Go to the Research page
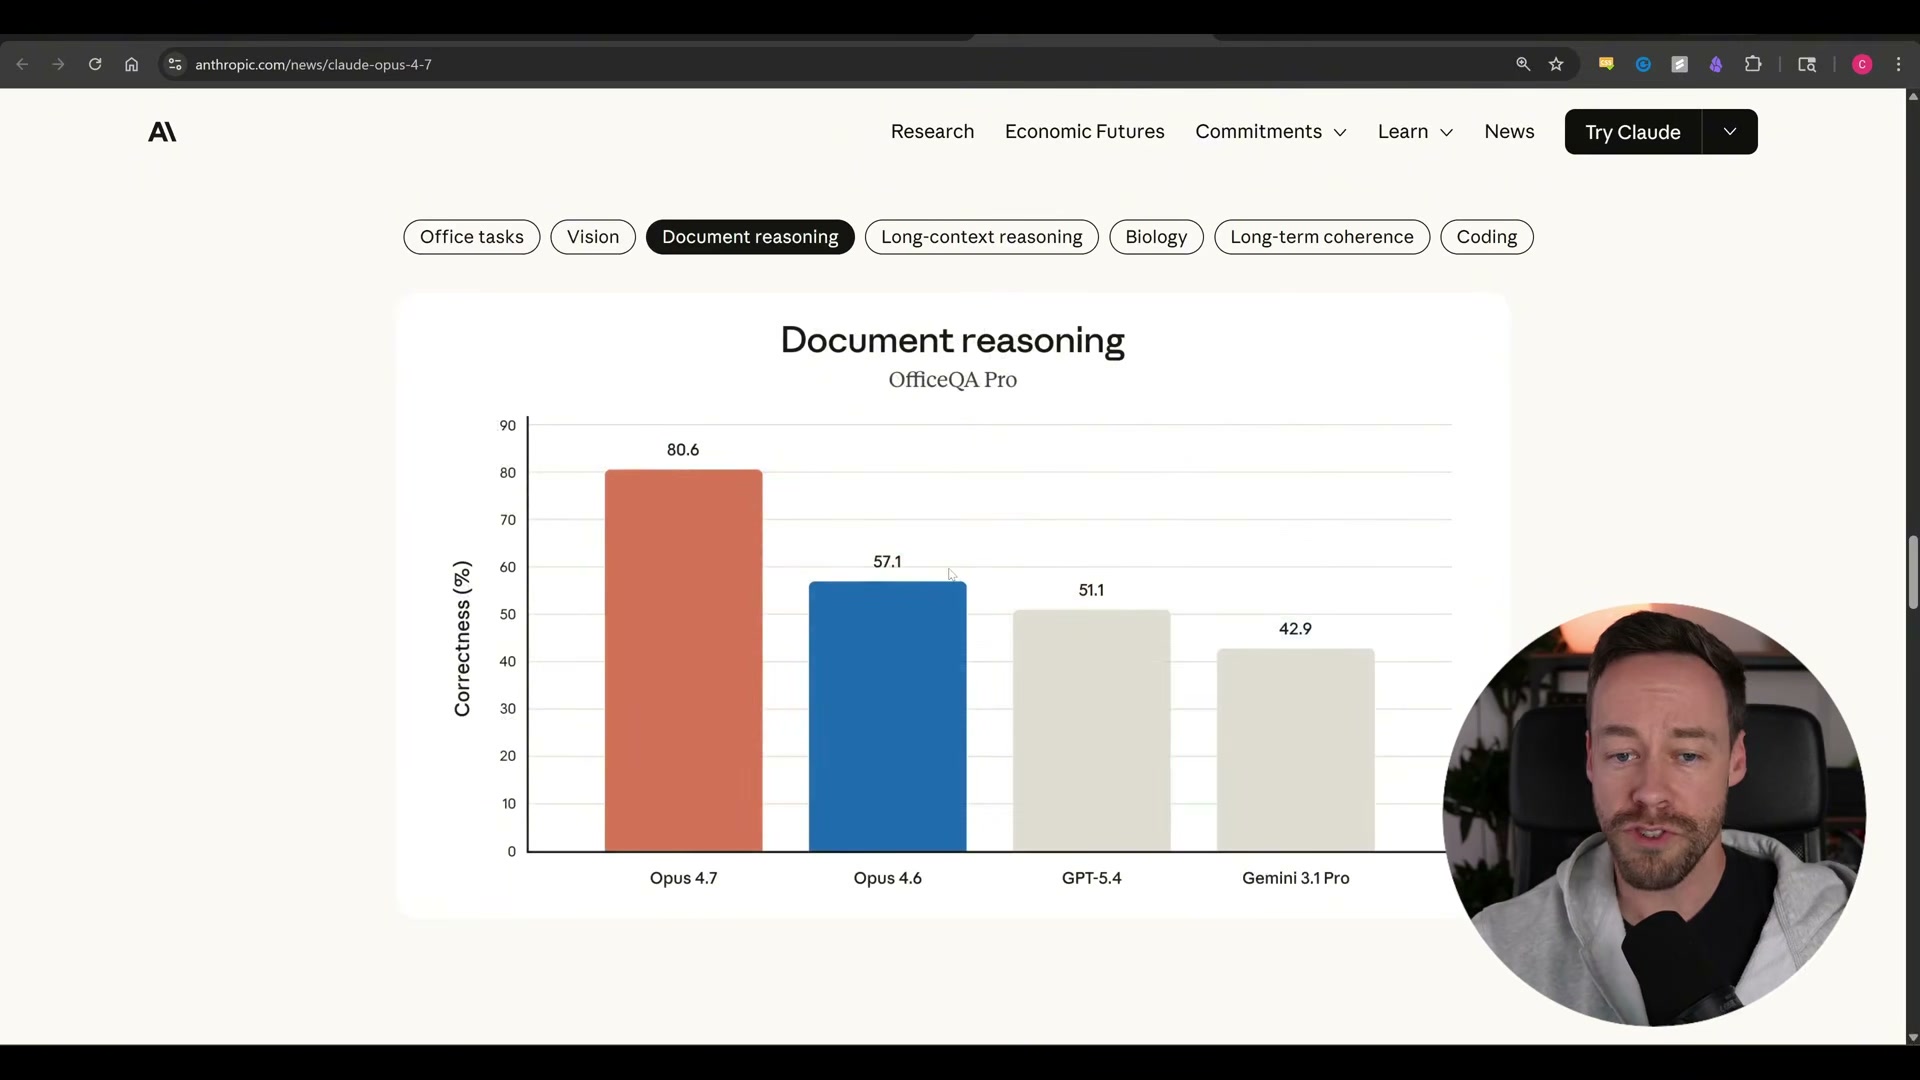This screenshot has height=1080, width=1920. click(x=932, y=131)
